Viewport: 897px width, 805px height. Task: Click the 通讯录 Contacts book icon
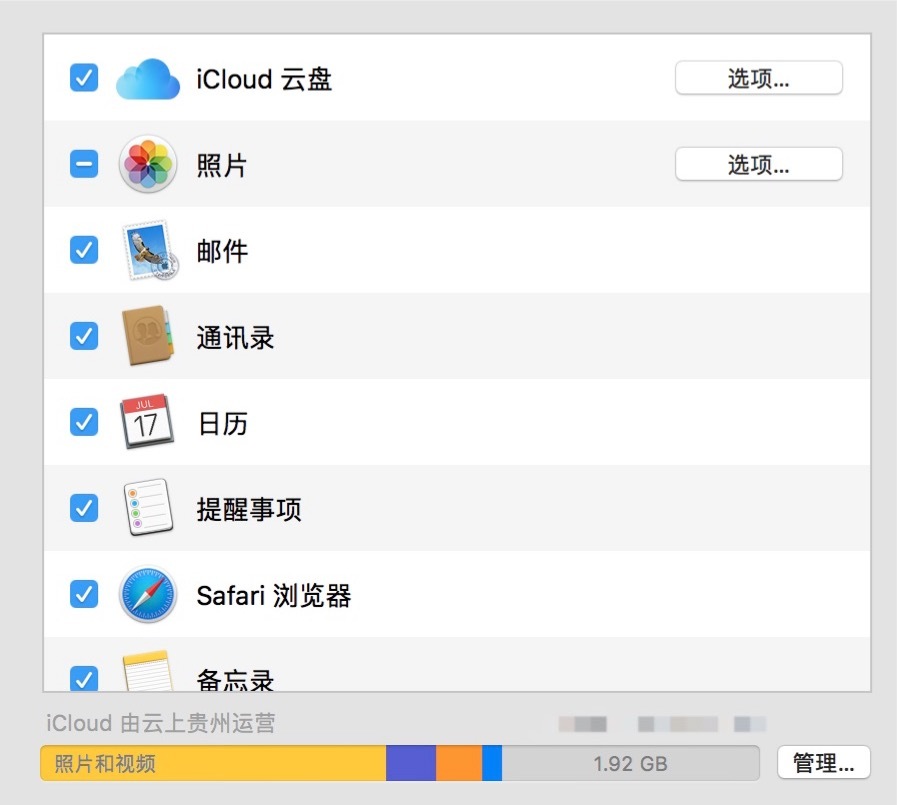click(148, 336)
